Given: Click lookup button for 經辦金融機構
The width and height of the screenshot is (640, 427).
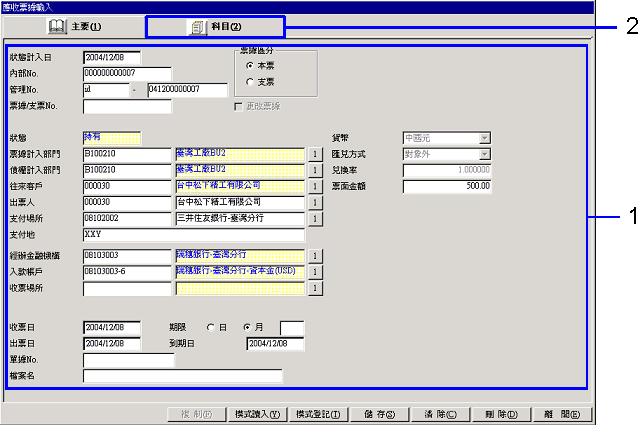Looking at the screenshot, I should click(314, 257).
